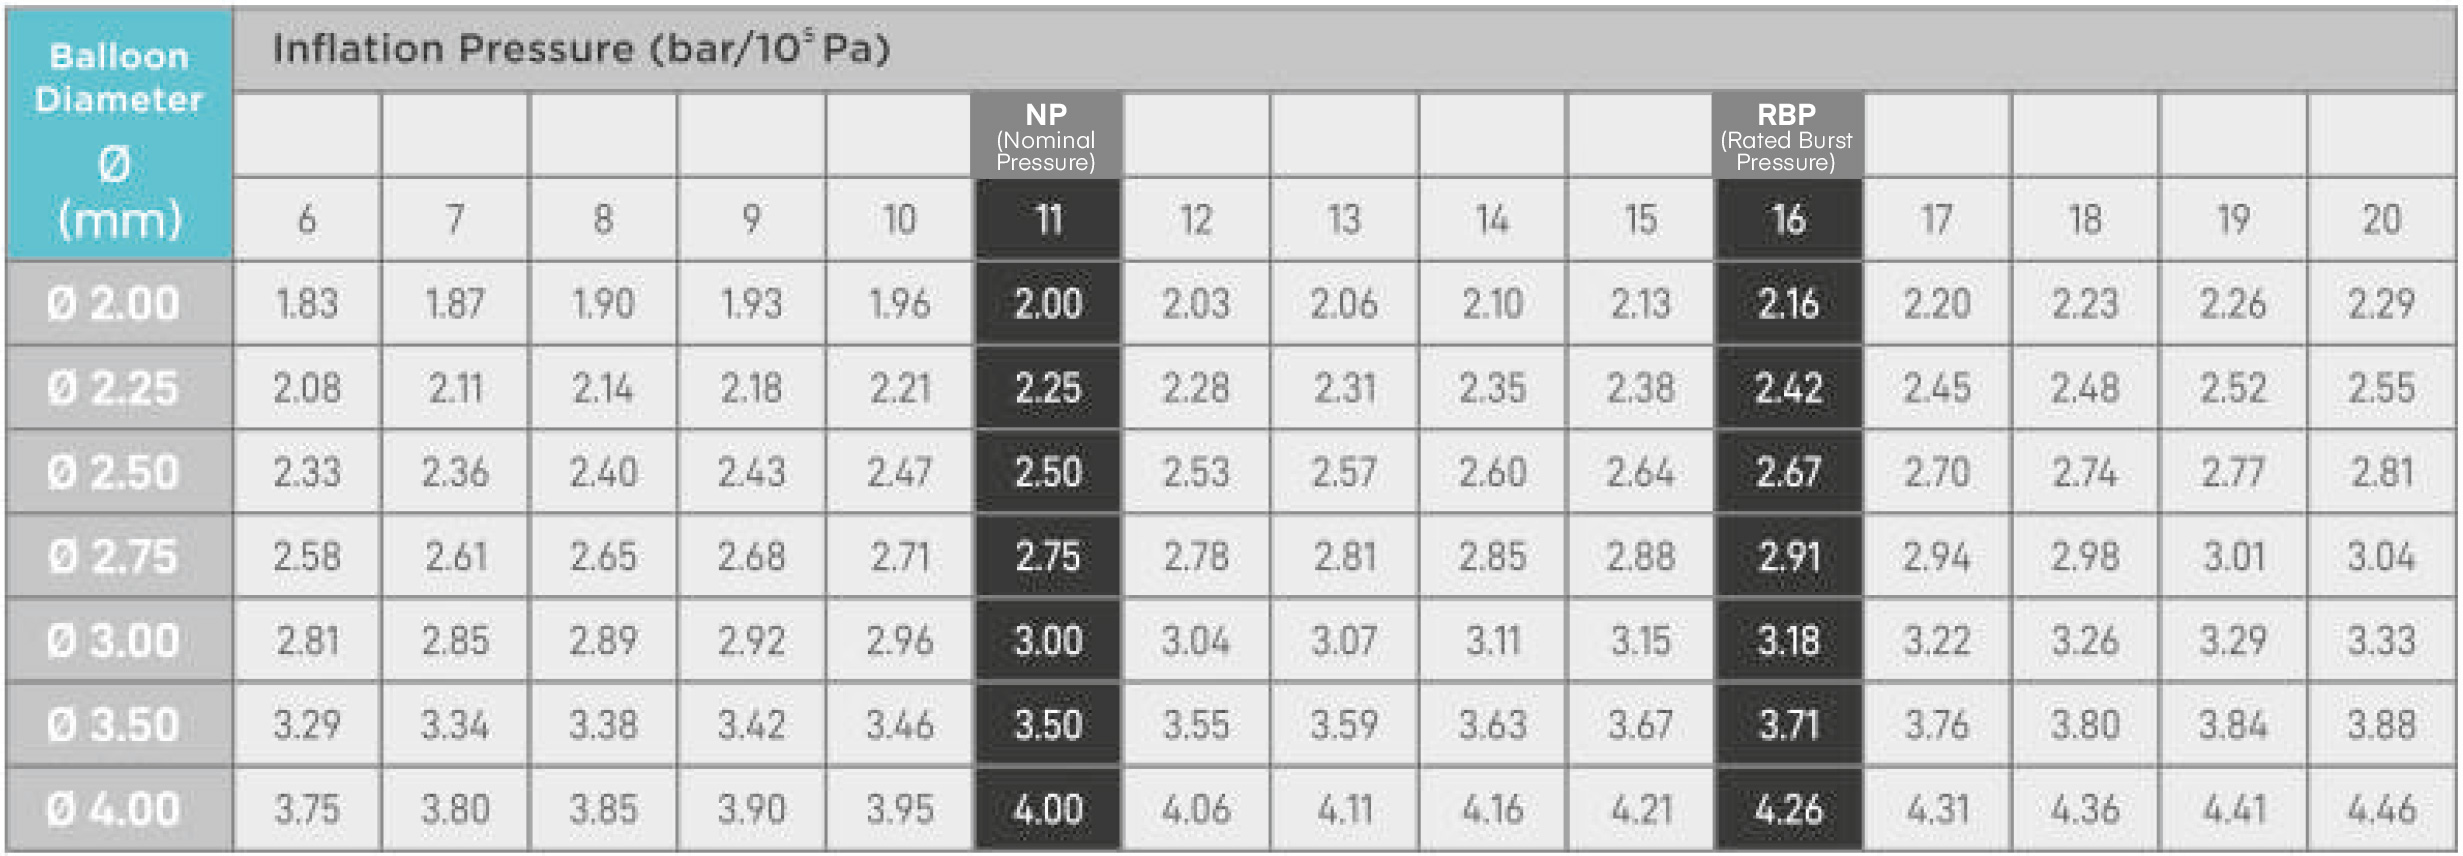
Task: Select the highlighted pressure column header 16
Action: [x=1788, y=219]
